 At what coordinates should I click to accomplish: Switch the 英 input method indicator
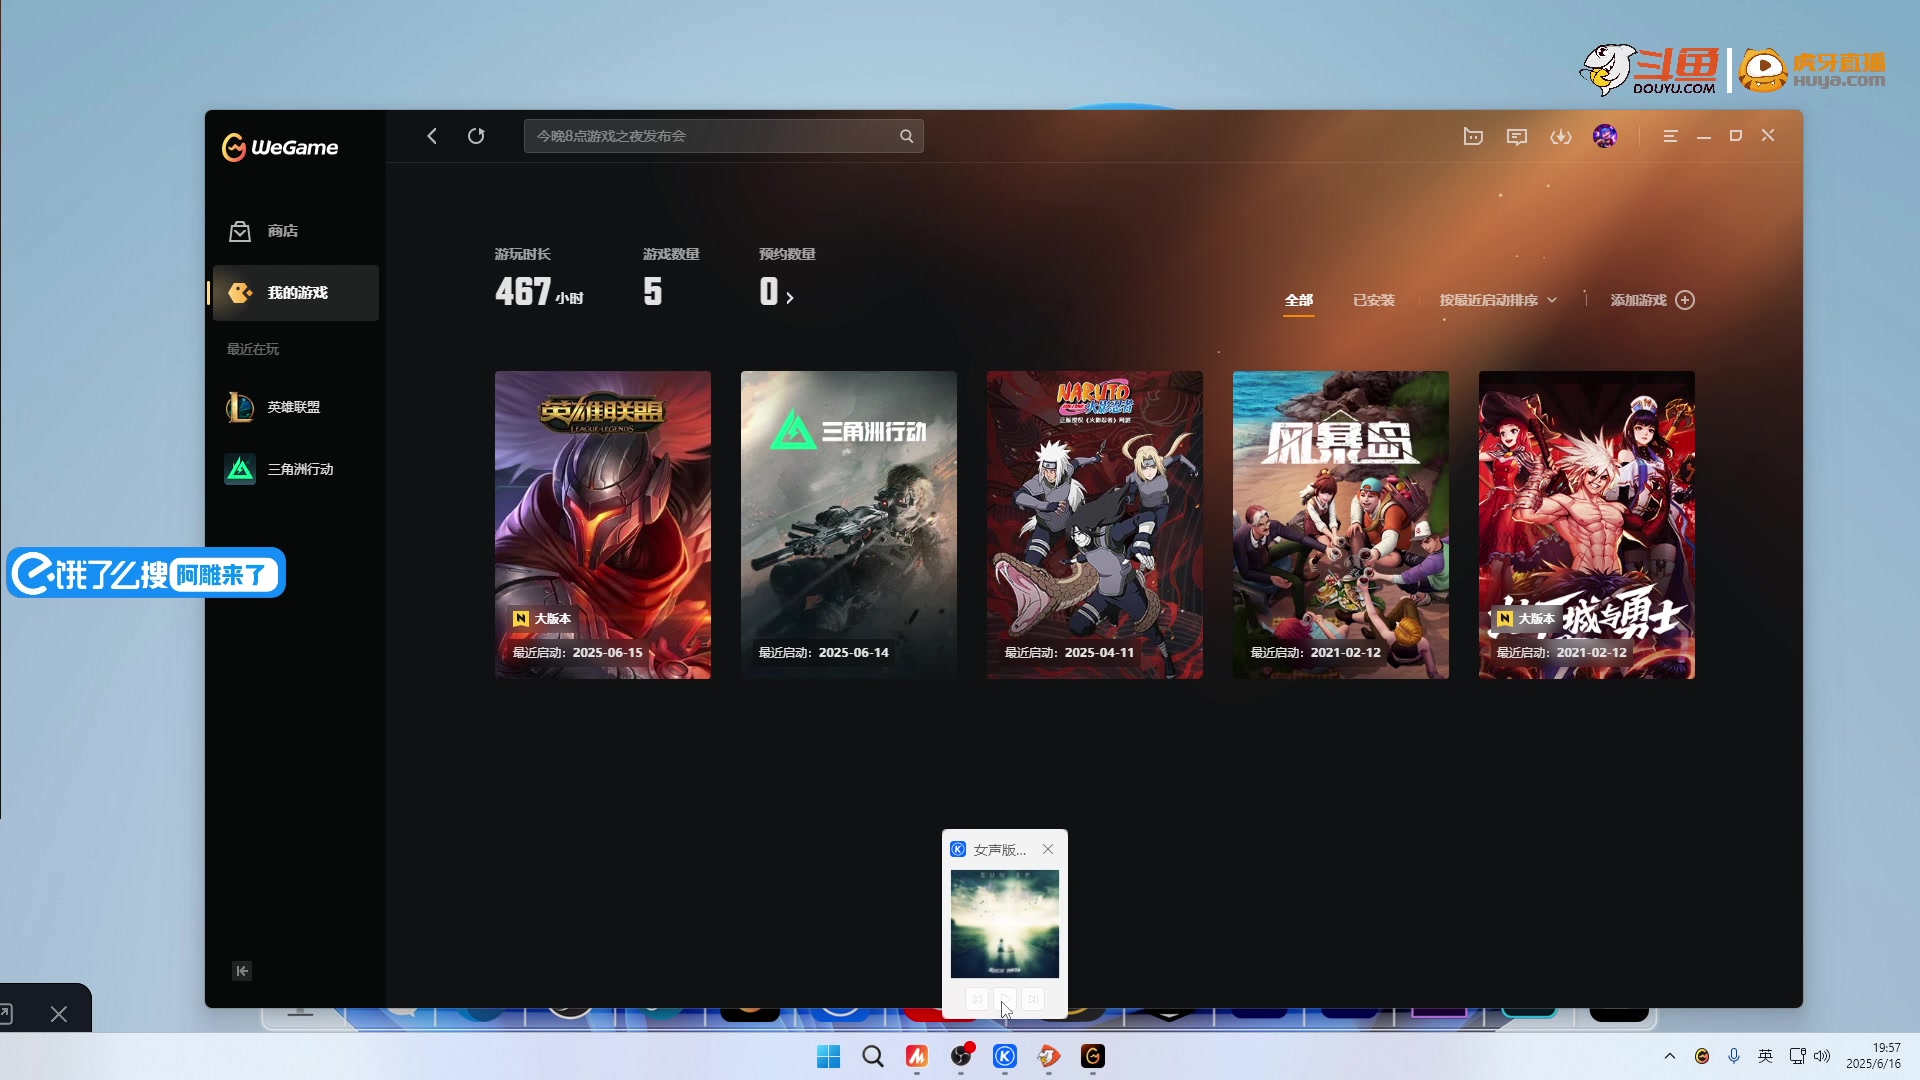pyautogui.click(x=1766, y=1056)
